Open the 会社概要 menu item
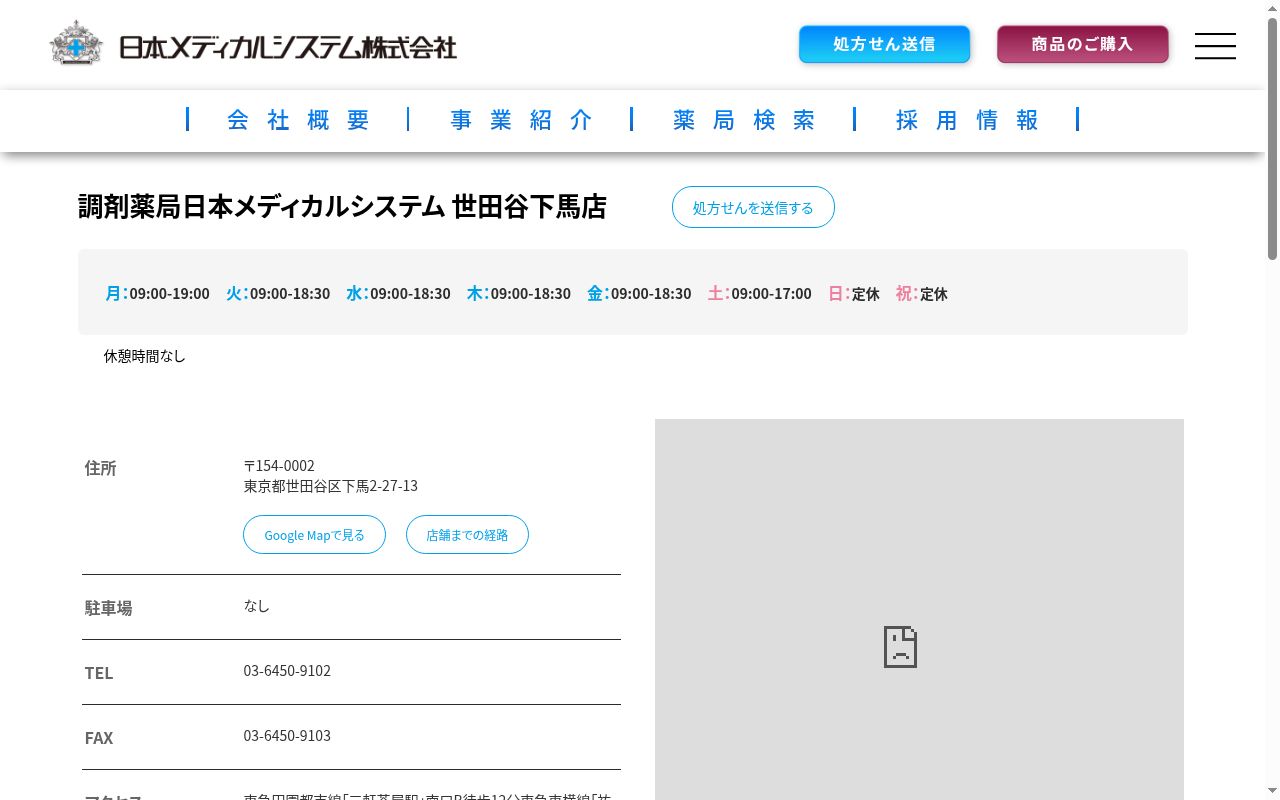 point(299,120)
